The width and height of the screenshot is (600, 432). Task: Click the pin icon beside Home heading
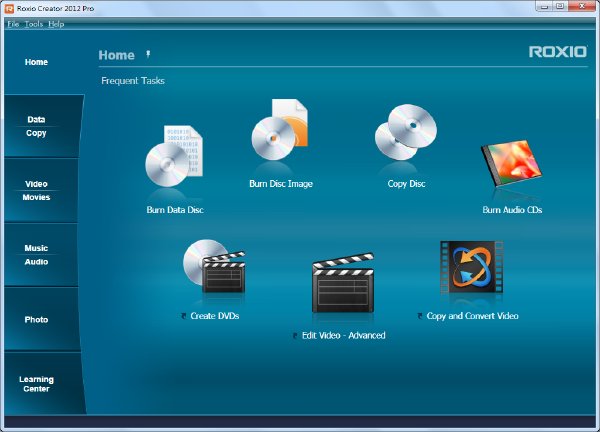tap(148, 54)
